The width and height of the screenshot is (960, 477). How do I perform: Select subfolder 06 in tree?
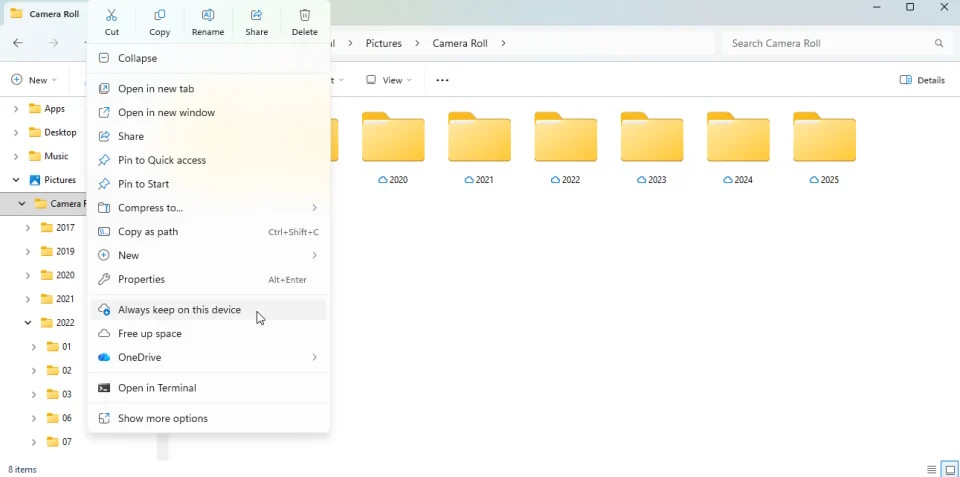point(59,418)
